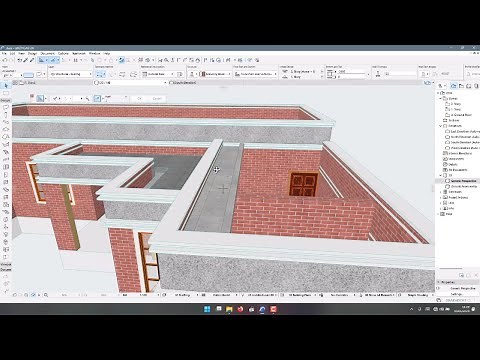The height and width of the screenshot is (360, 480).
Task: Expand the Lists folder in Navigator
Action: pos(440,203)
